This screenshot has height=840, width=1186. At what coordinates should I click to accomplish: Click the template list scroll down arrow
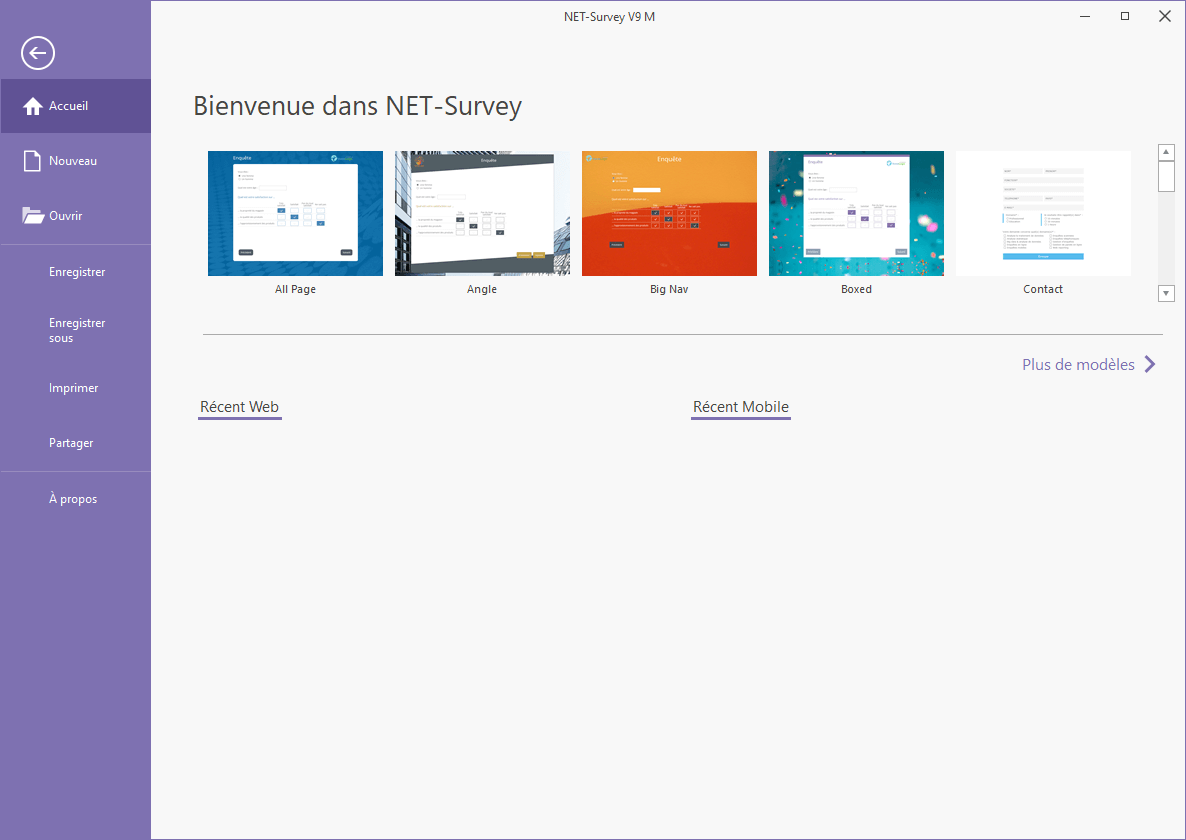pyautogui.click(x=1166, y=293)
